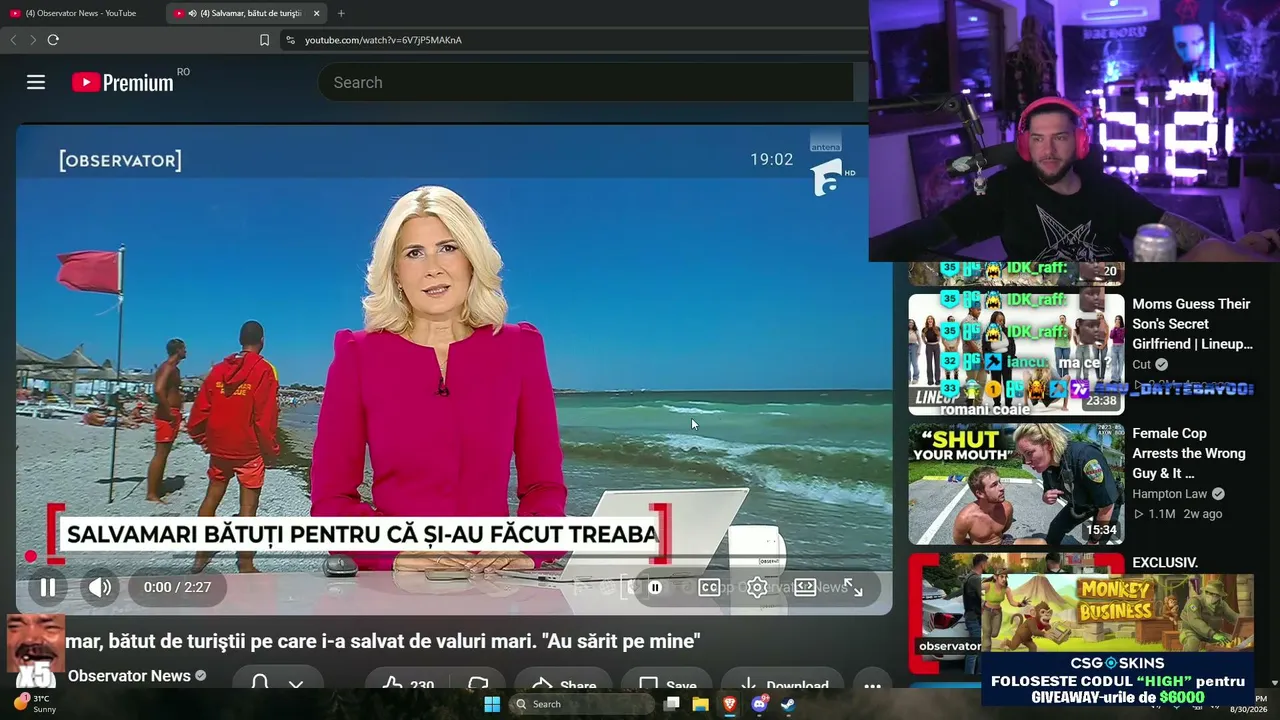This screenshot has width=1280, height=720.
Task: Go back in the browser
Action: point(13,40)
